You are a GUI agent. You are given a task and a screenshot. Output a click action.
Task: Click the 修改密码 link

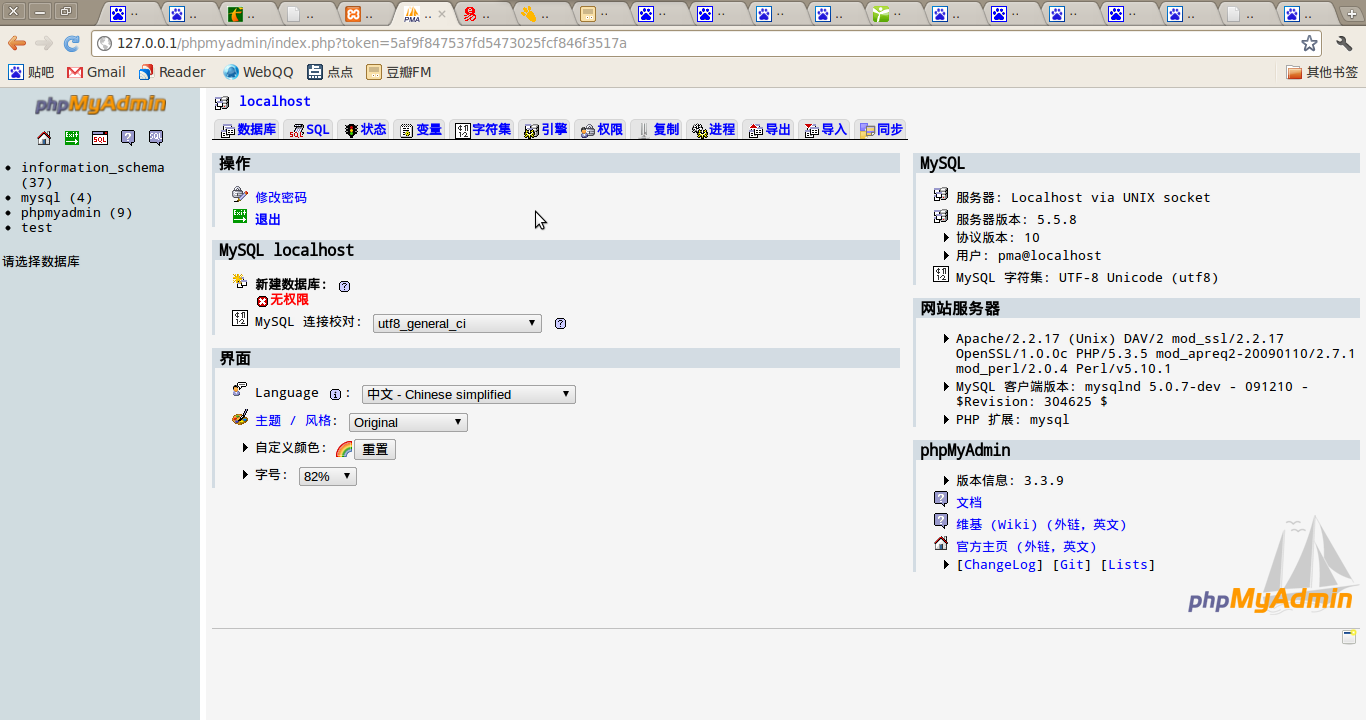(x=281, y=198)
